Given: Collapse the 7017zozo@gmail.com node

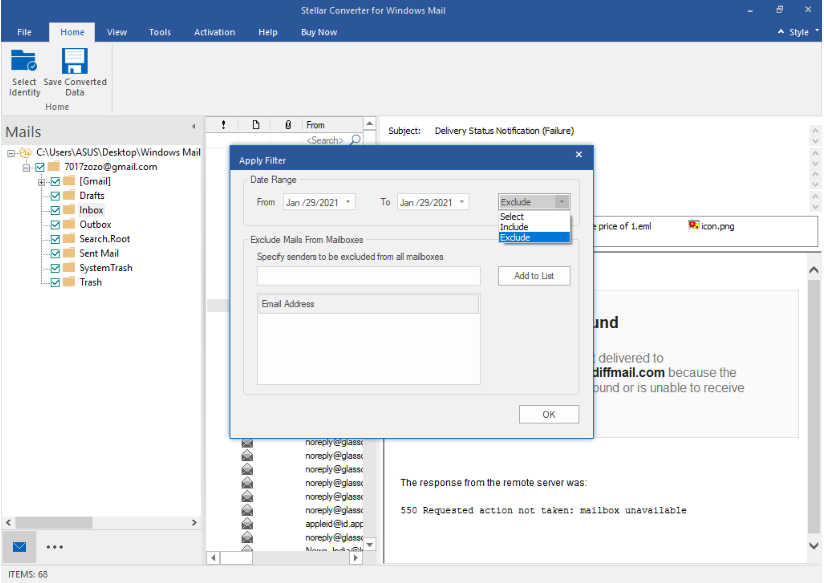Looking at the screenshot, I should coord(26,168).
